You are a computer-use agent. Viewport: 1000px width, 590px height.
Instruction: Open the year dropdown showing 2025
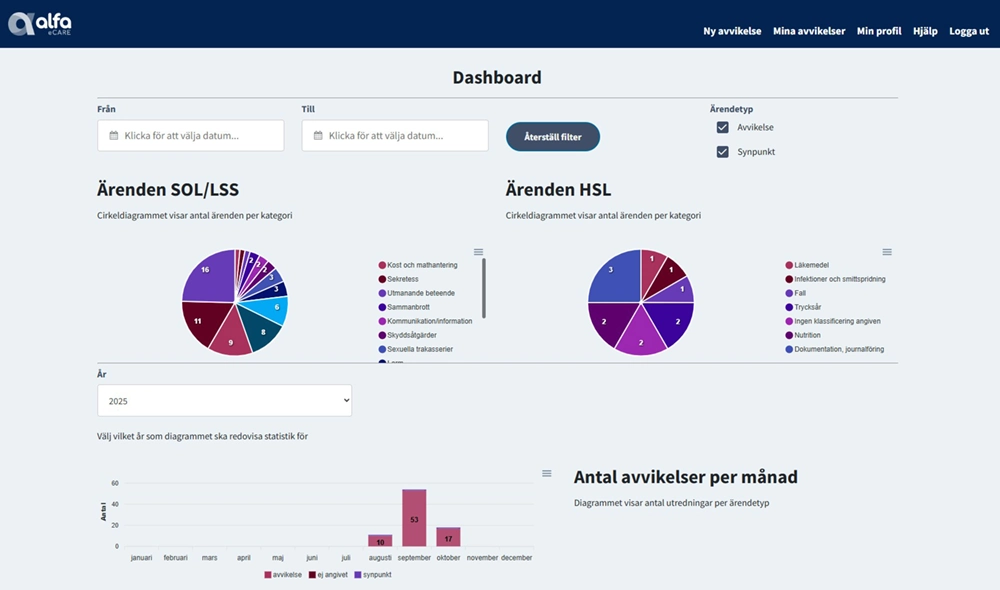pyautogui.click(x=224, y=399)
